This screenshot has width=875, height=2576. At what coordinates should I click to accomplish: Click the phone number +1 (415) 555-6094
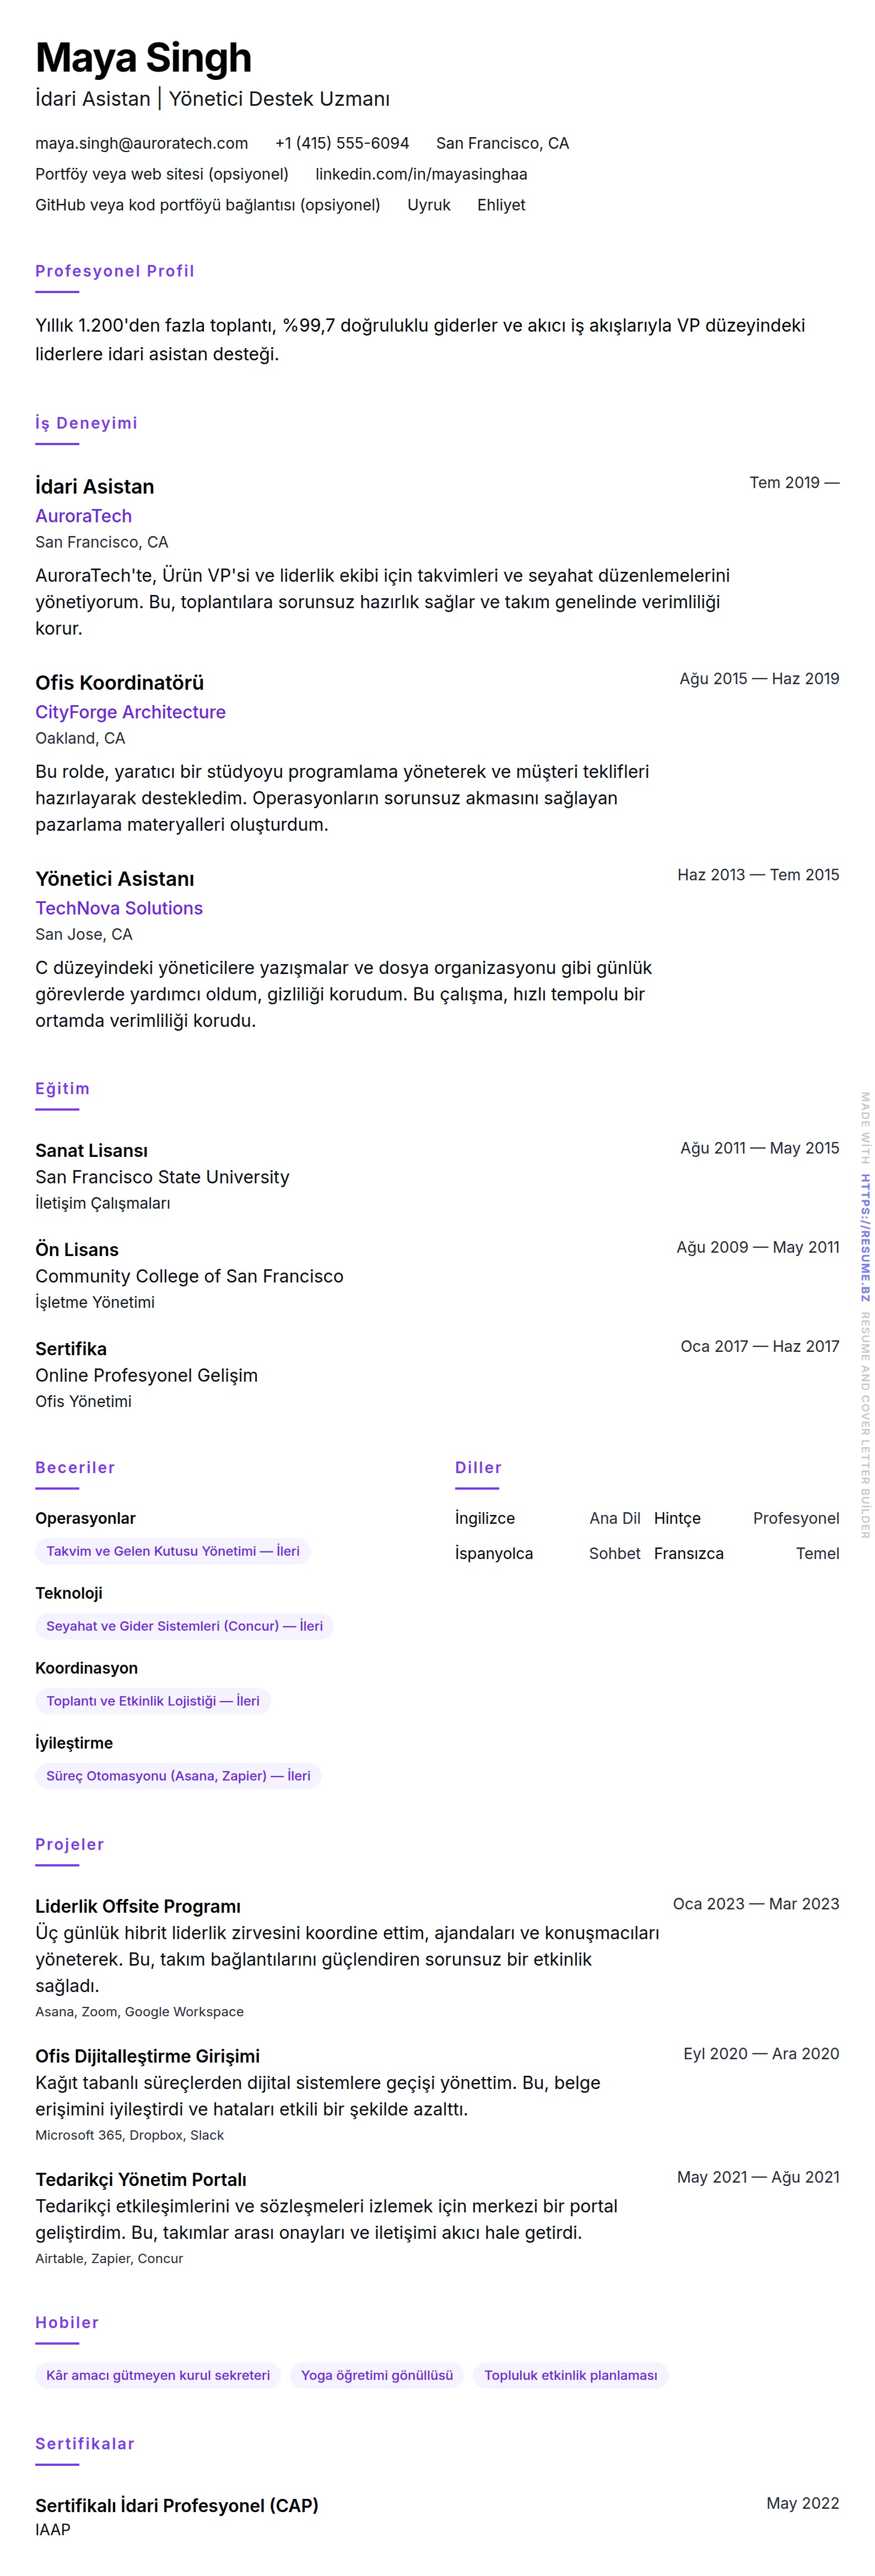pos(342,143)
